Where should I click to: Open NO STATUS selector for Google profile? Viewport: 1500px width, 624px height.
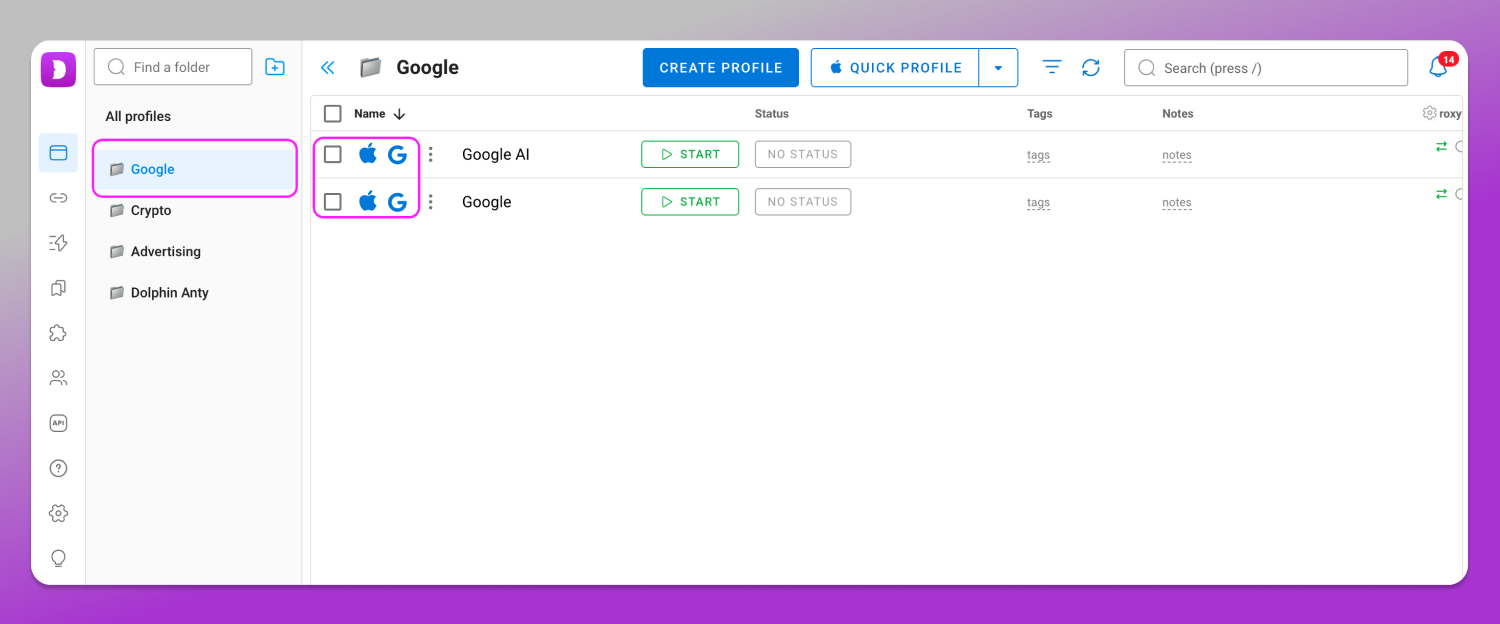pyautogui.click(x=803, y=201)
